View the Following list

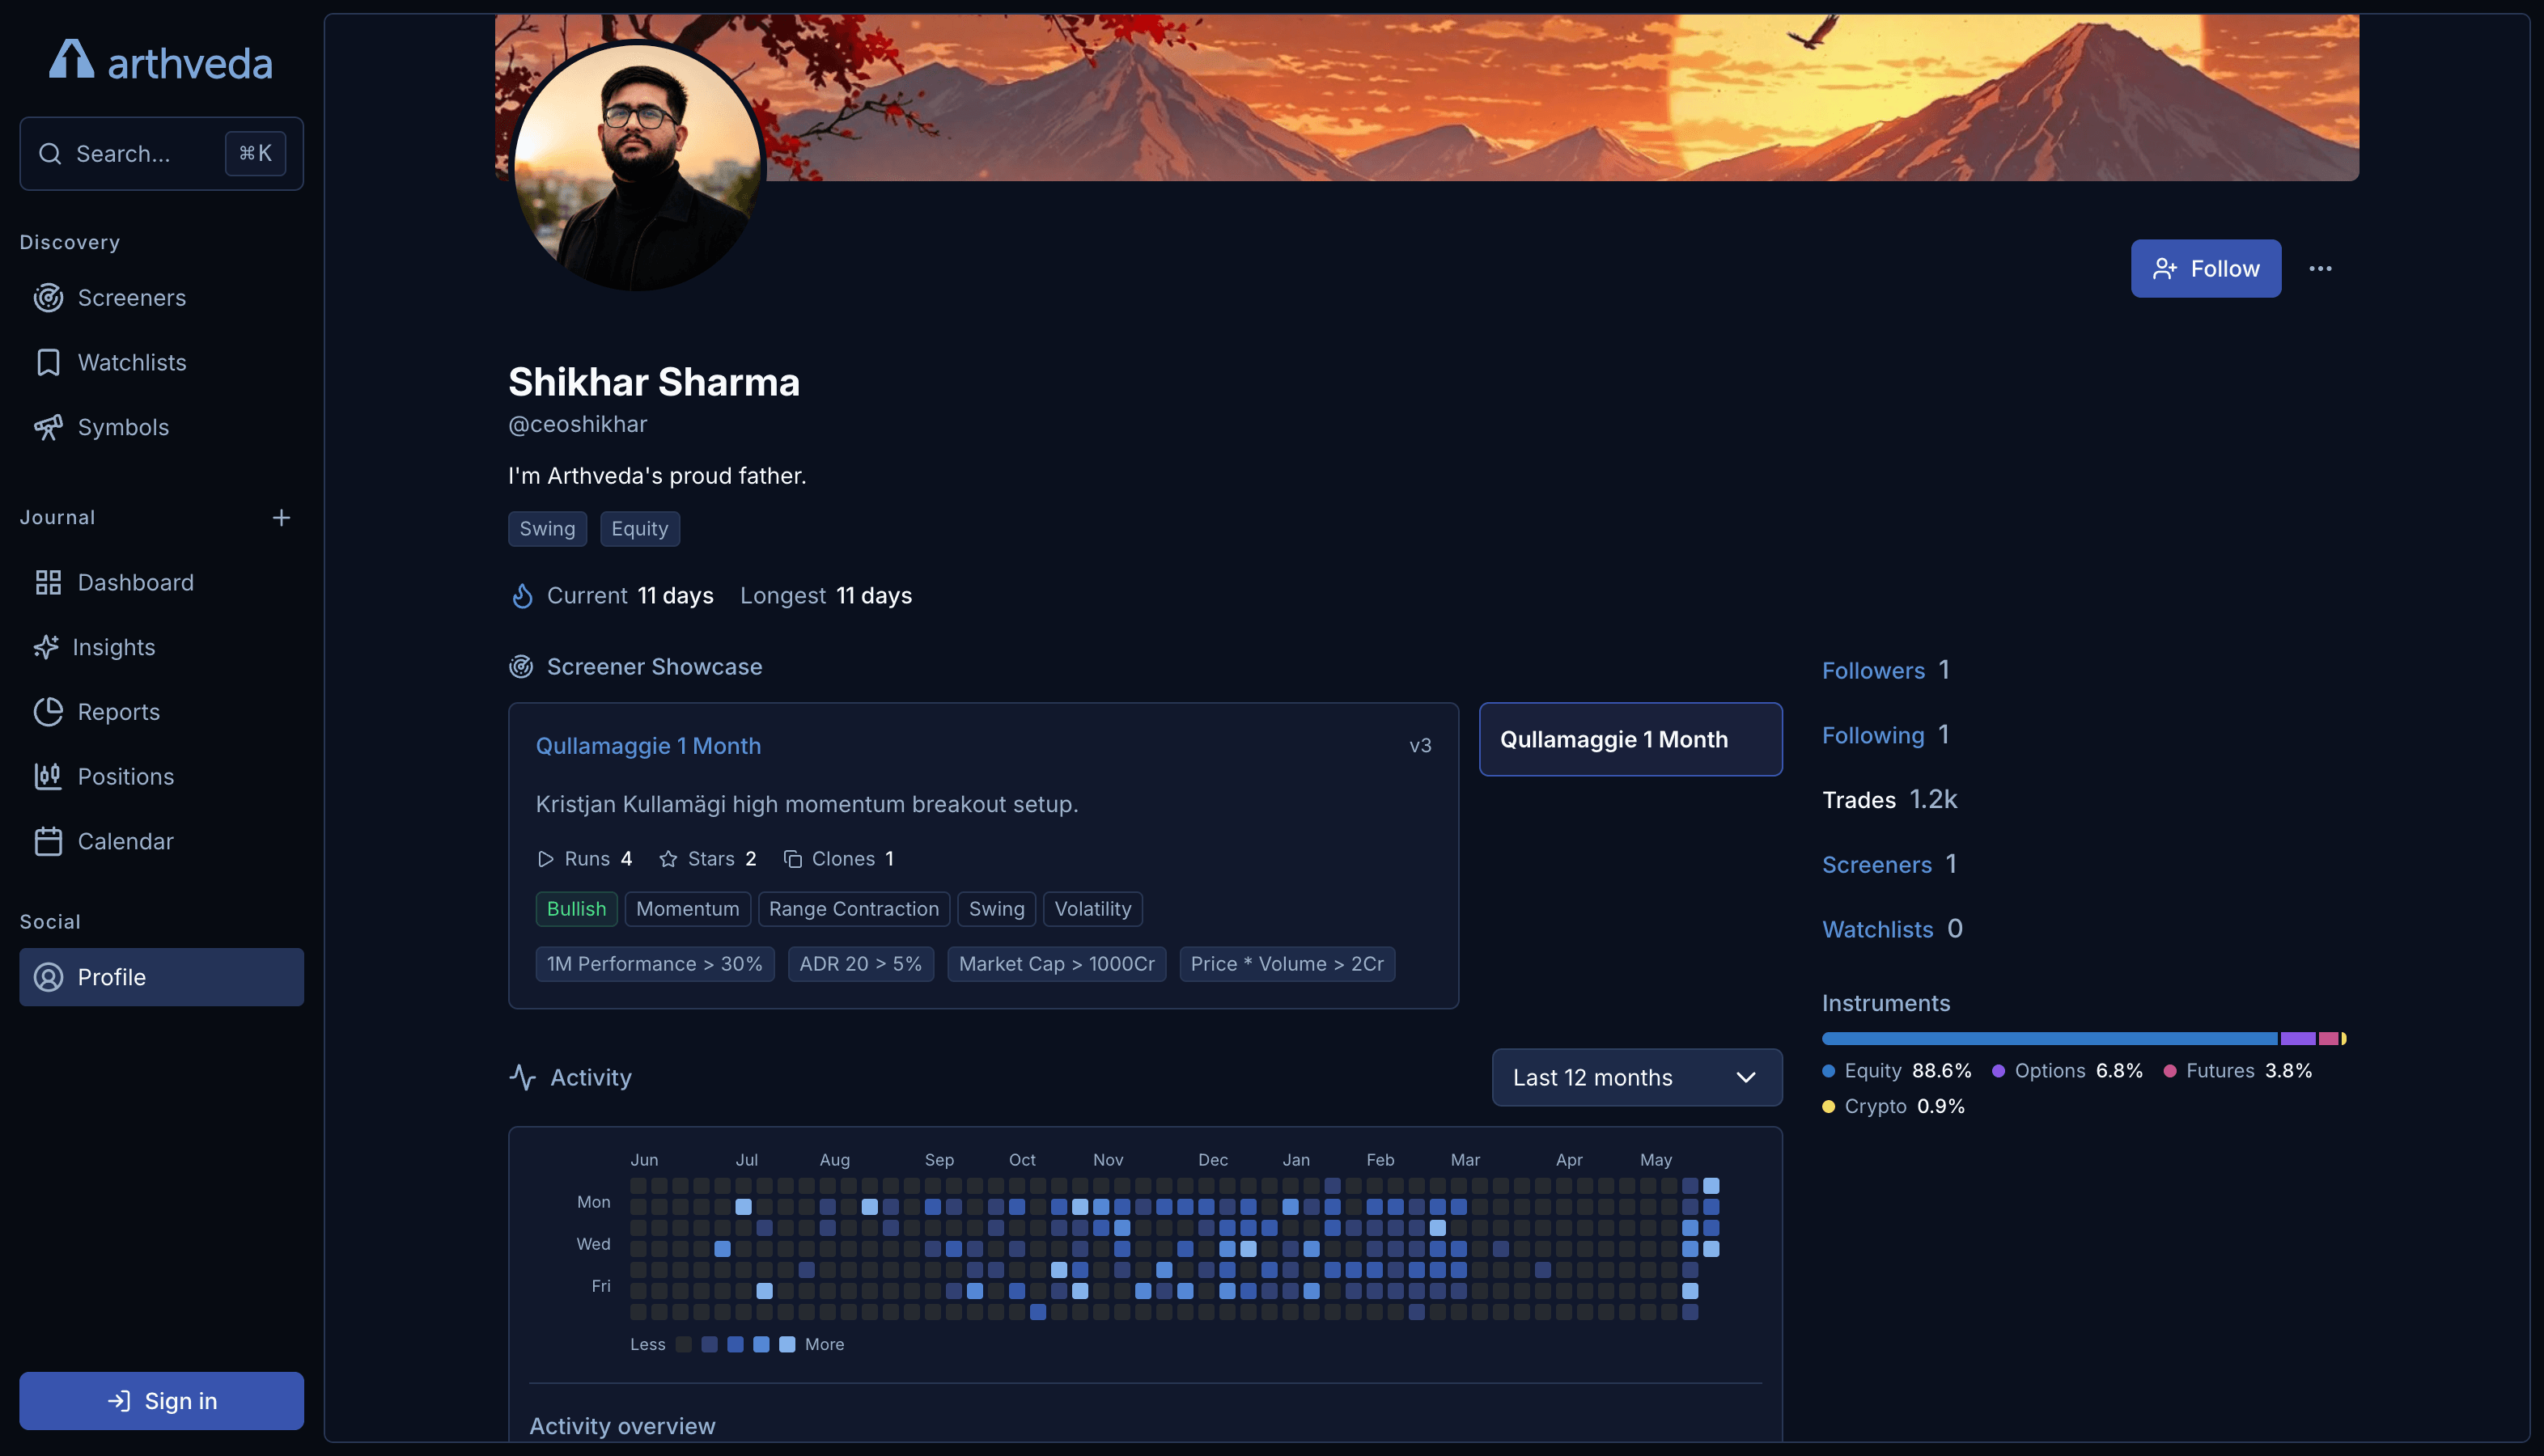tap(1873, 735)
